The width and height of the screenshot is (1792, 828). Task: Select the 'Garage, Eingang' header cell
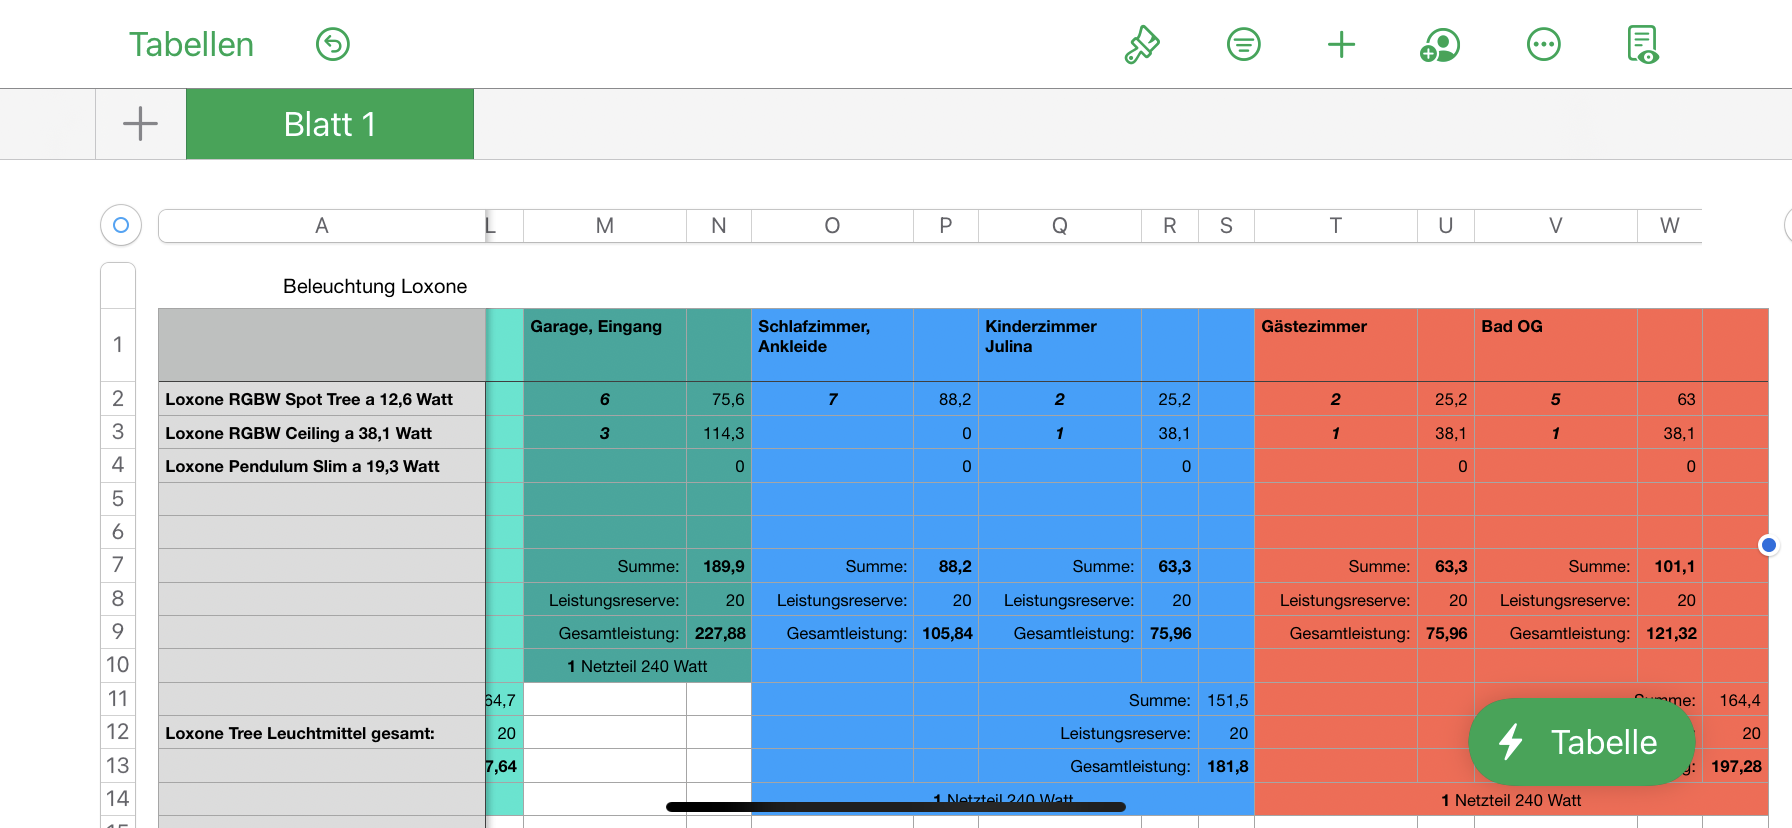(x=605, y=345)
